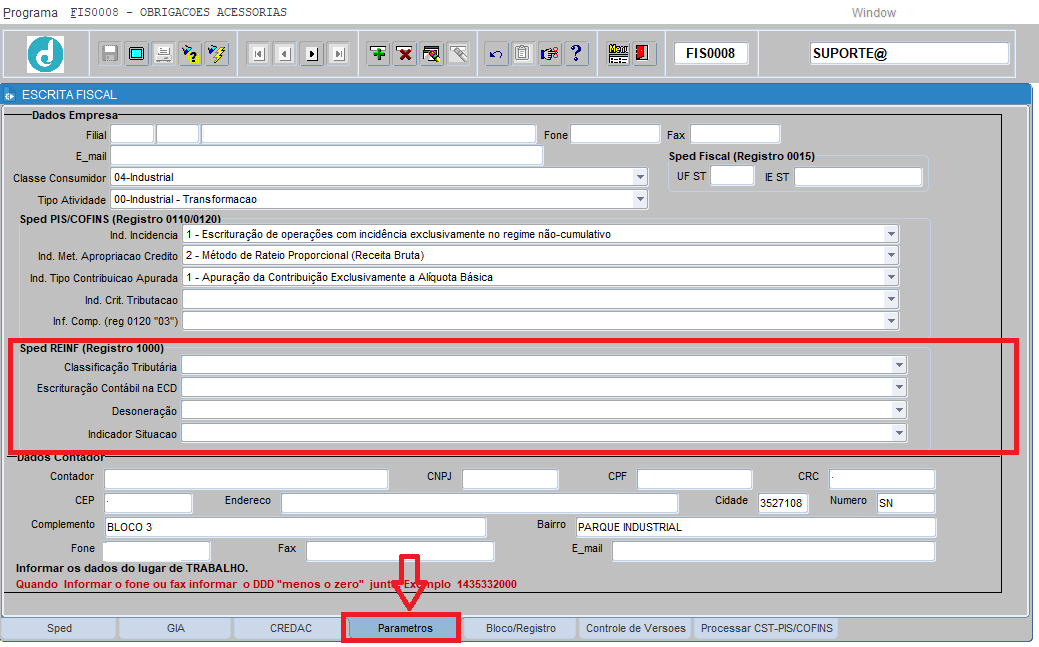Open the Window menu
This screenshot has height=647, width=1039.
(873, 13)
